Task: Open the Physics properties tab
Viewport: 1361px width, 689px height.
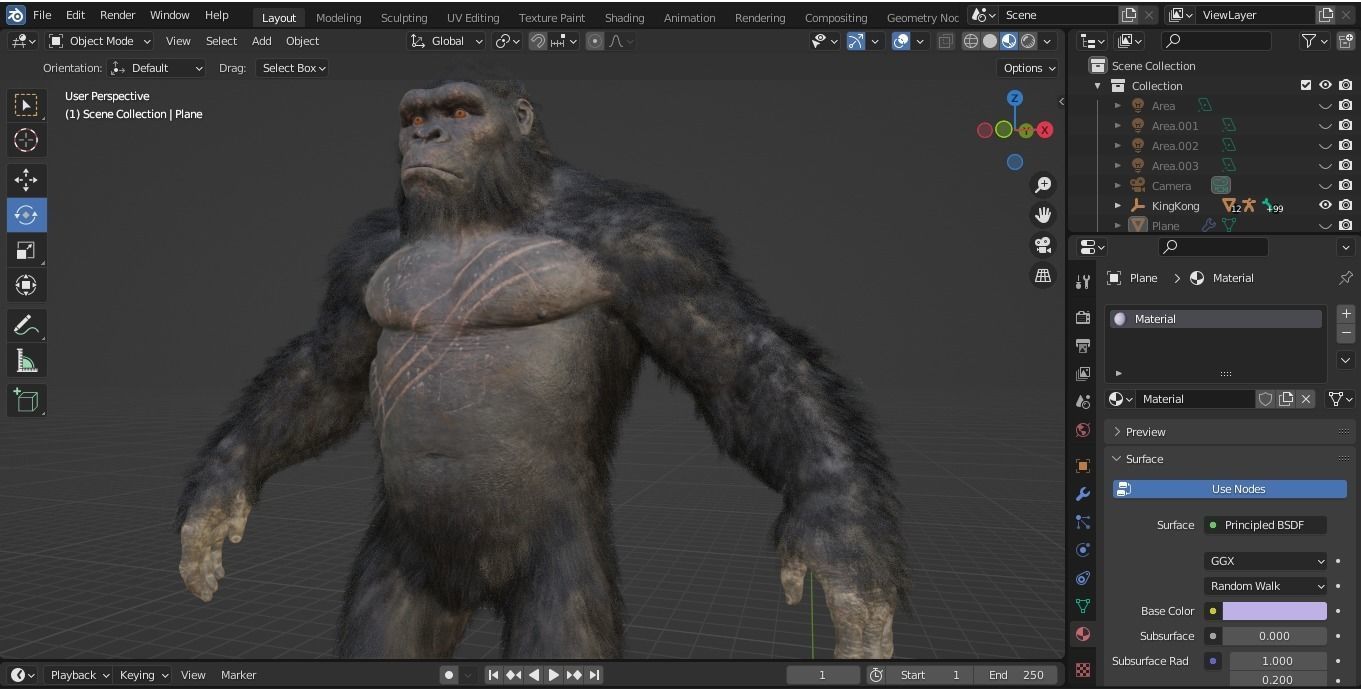Action: [x=1082, y=550]
